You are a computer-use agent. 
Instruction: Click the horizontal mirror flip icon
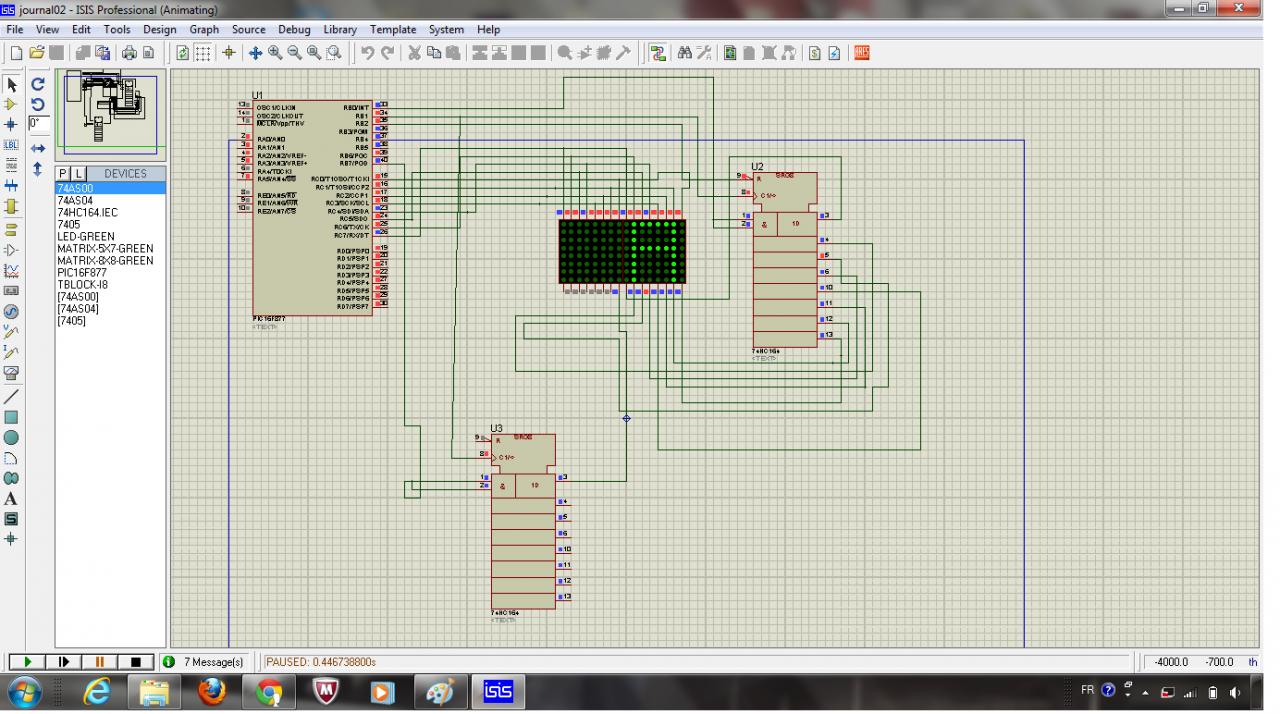[x=38, y=148]
